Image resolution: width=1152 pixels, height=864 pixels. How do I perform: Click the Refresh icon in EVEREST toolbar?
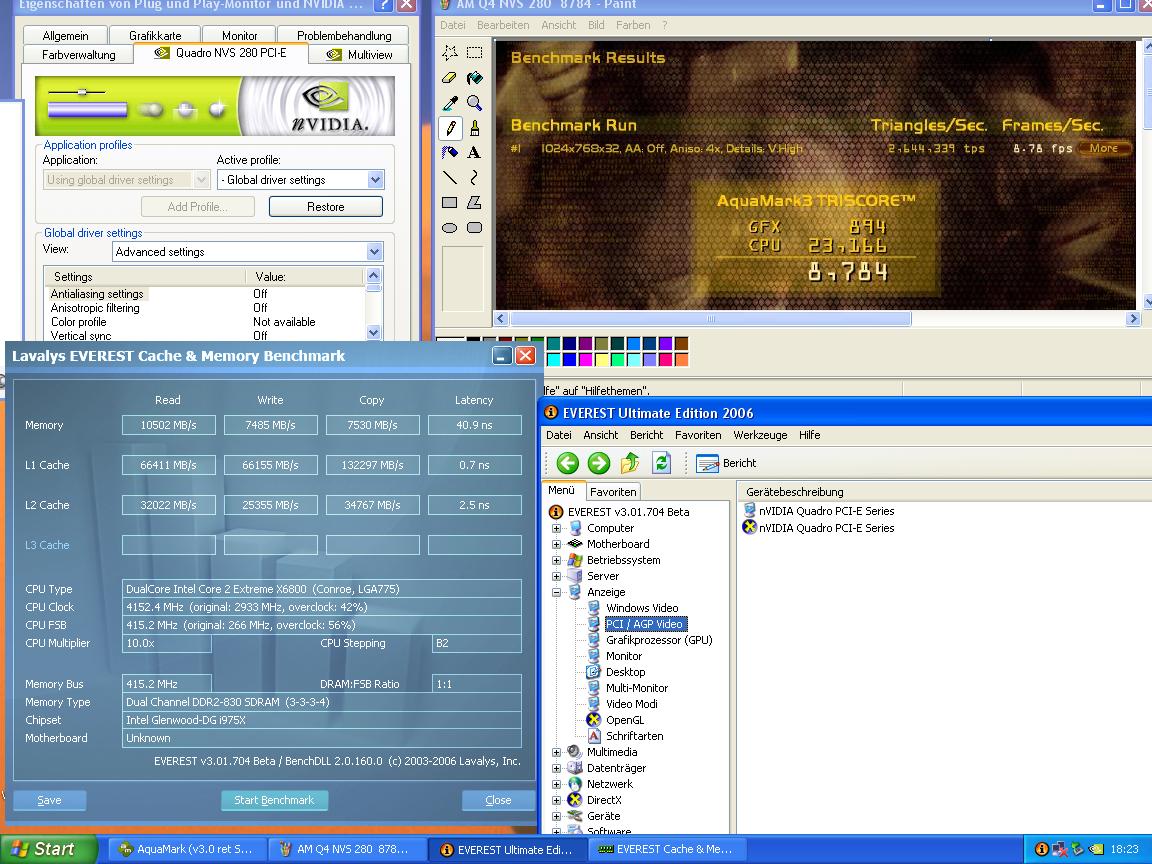pyautogui.click(x=661, y=463)
